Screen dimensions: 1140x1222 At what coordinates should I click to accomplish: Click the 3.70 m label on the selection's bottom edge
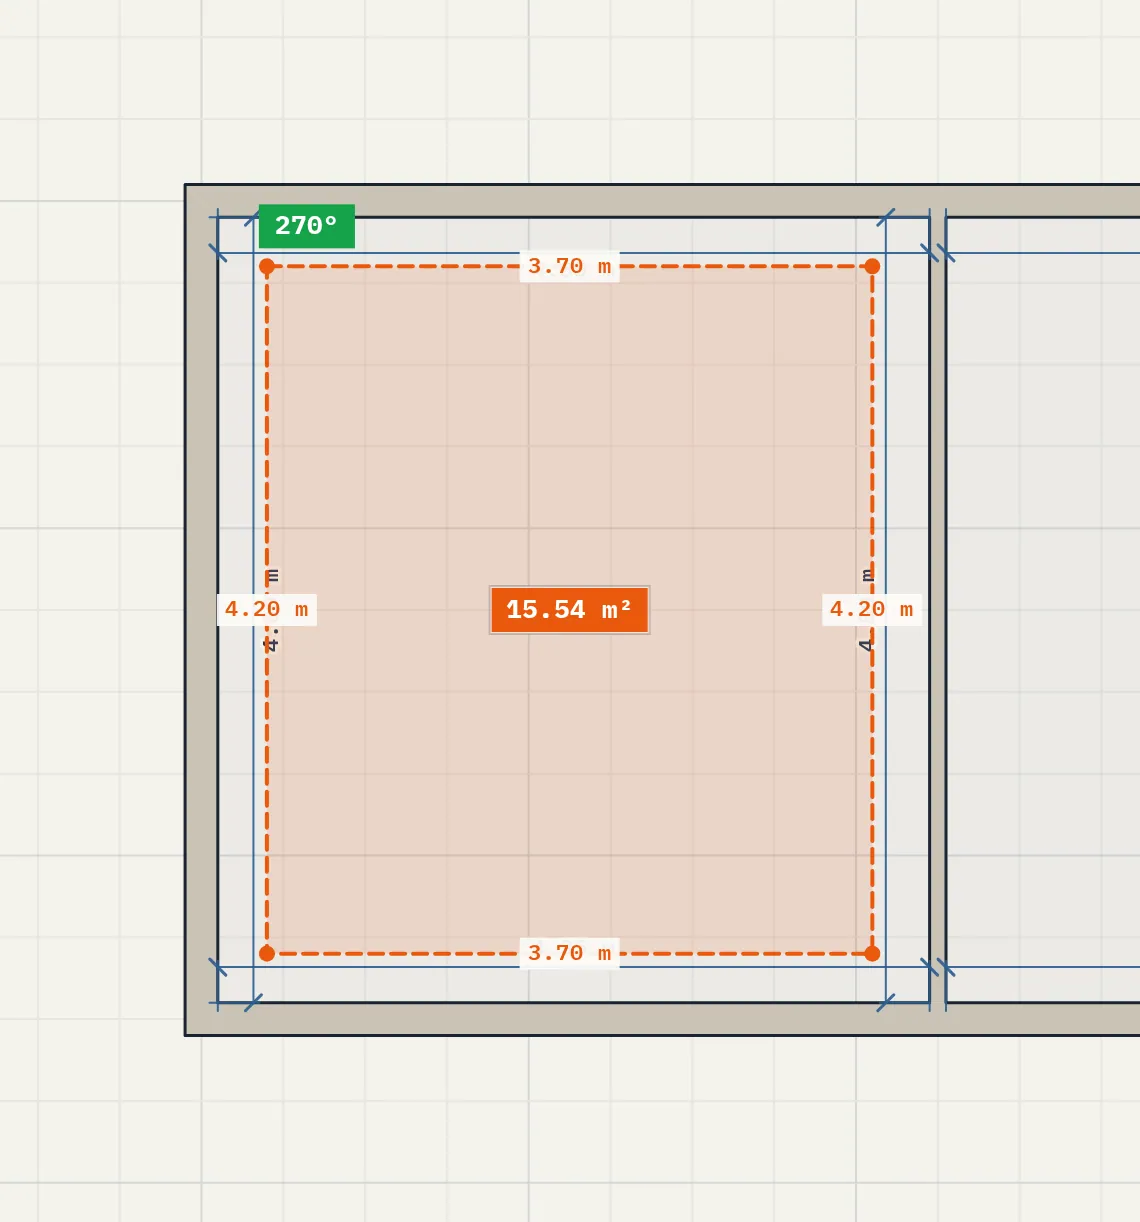pos(569,954)
